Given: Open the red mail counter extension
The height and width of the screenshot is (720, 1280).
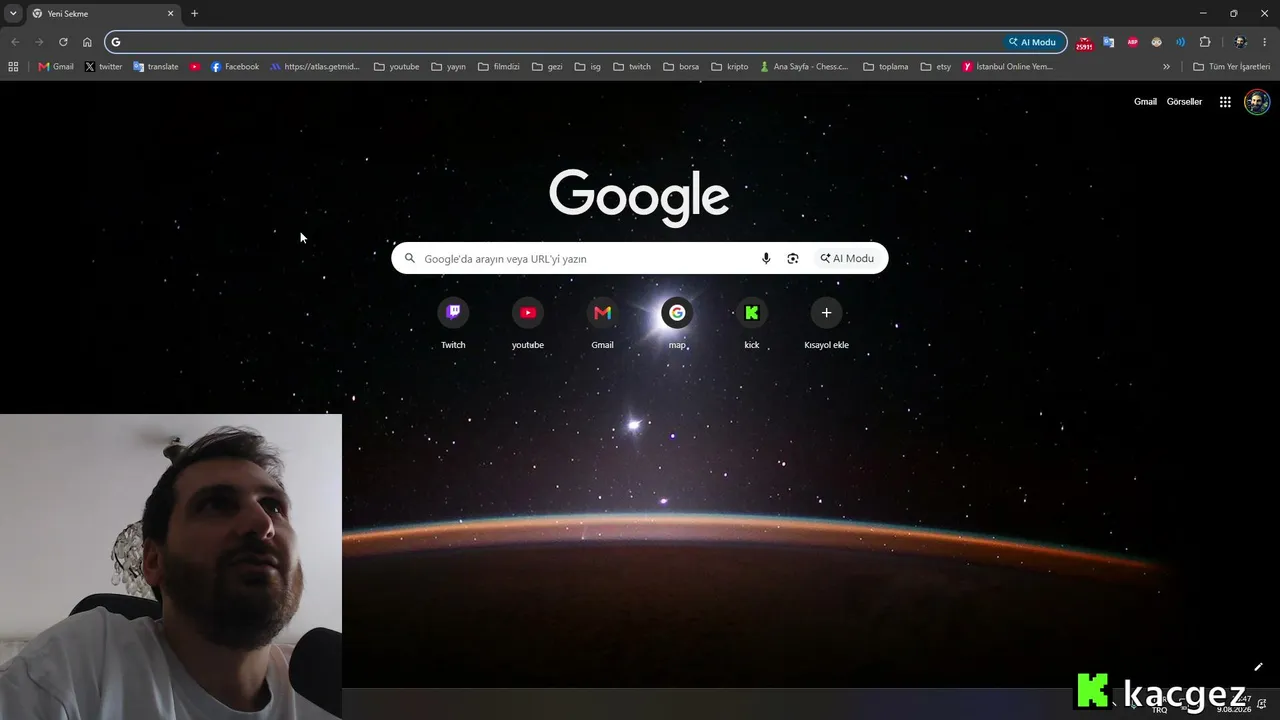Looking at the screenshot, I should coord(1084,43).
